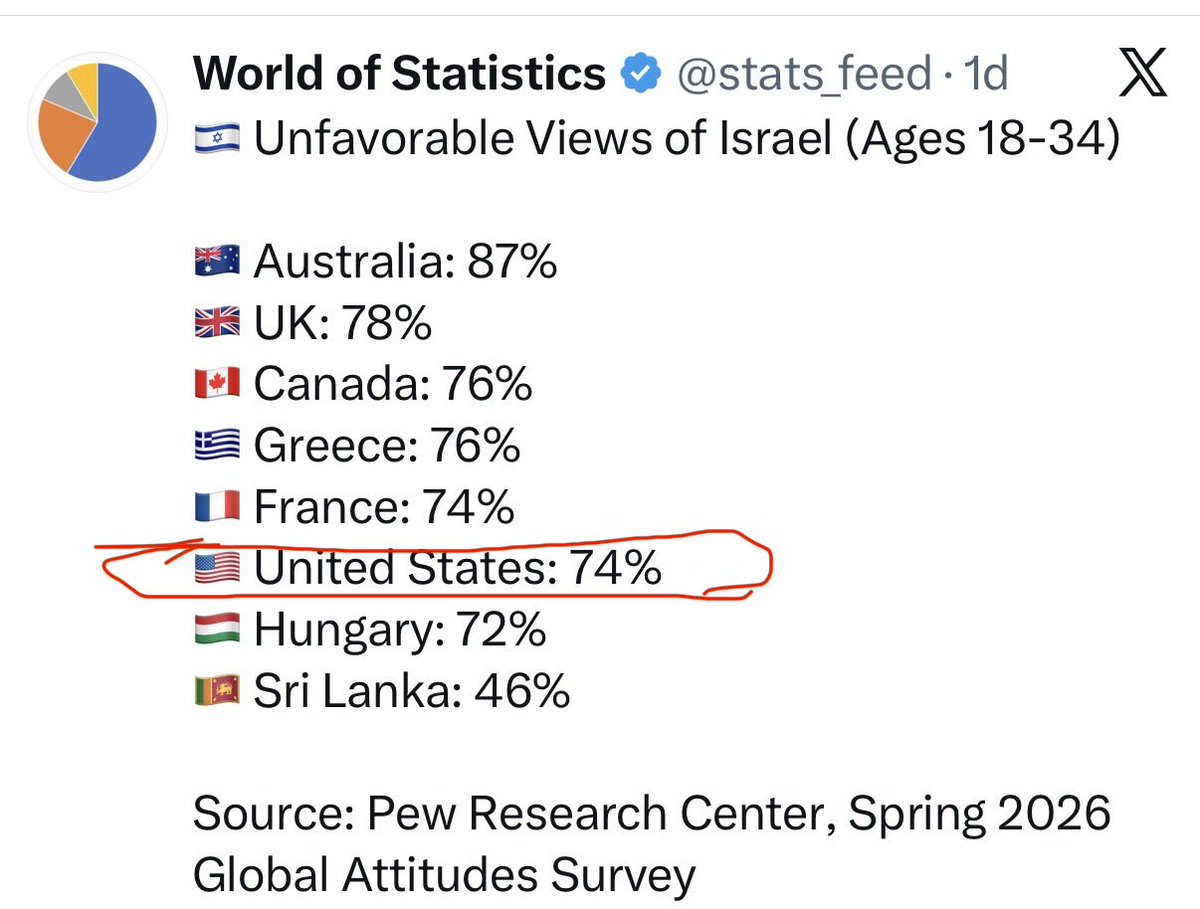The image size is (1200, 909).
Task: Click the Hungary flag emoji
Action: [x=216, y=629]
